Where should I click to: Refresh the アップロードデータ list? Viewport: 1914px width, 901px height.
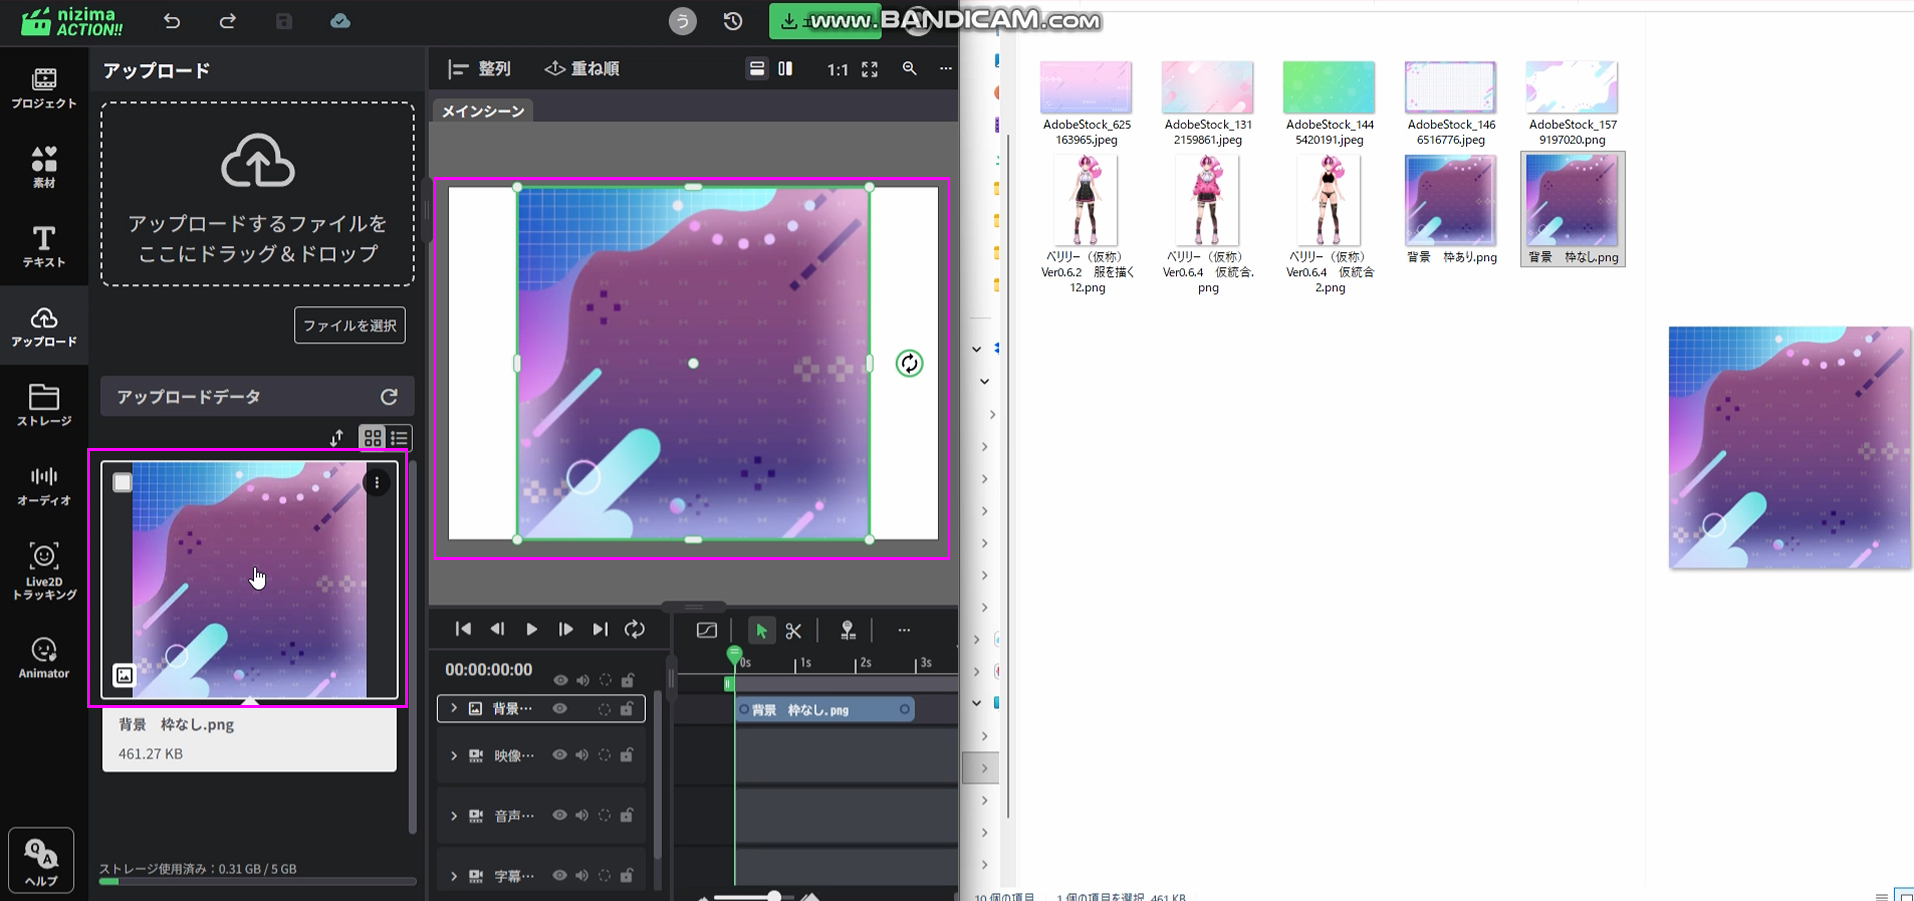[389, 397]
